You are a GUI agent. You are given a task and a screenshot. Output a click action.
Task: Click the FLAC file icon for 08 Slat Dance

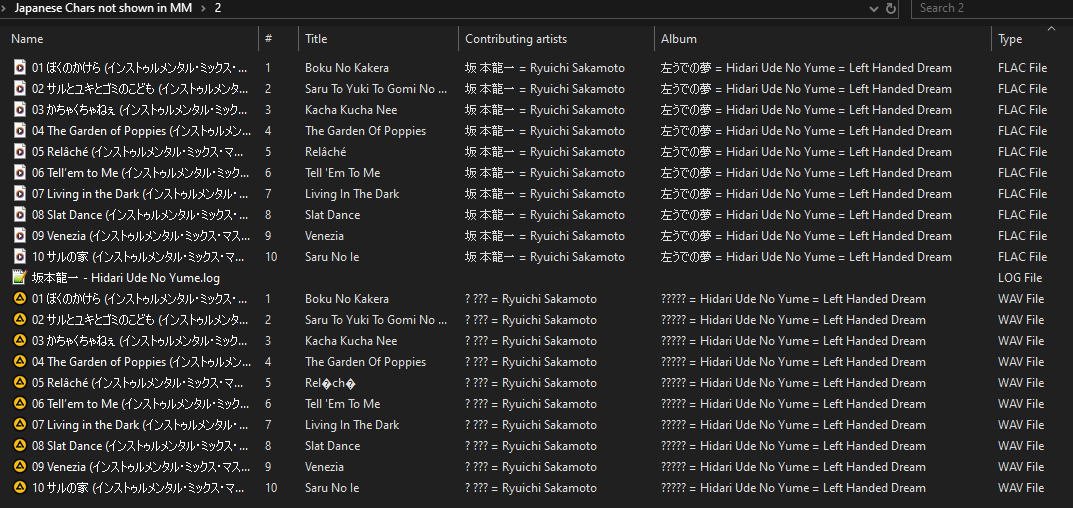(x=19, y=215)
